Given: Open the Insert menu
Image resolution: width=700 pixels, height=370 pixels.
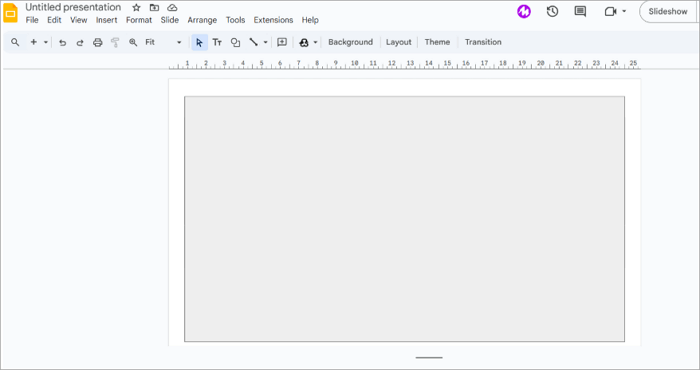Looking at the screenshot, I should click(x=107, y=20).
